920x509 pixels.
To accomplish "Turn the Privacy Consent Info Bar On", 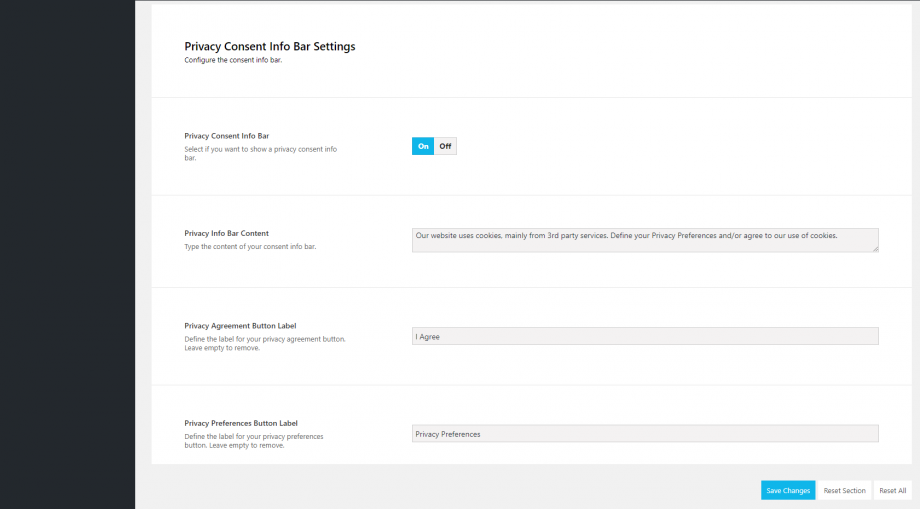I will click(423, 146).
